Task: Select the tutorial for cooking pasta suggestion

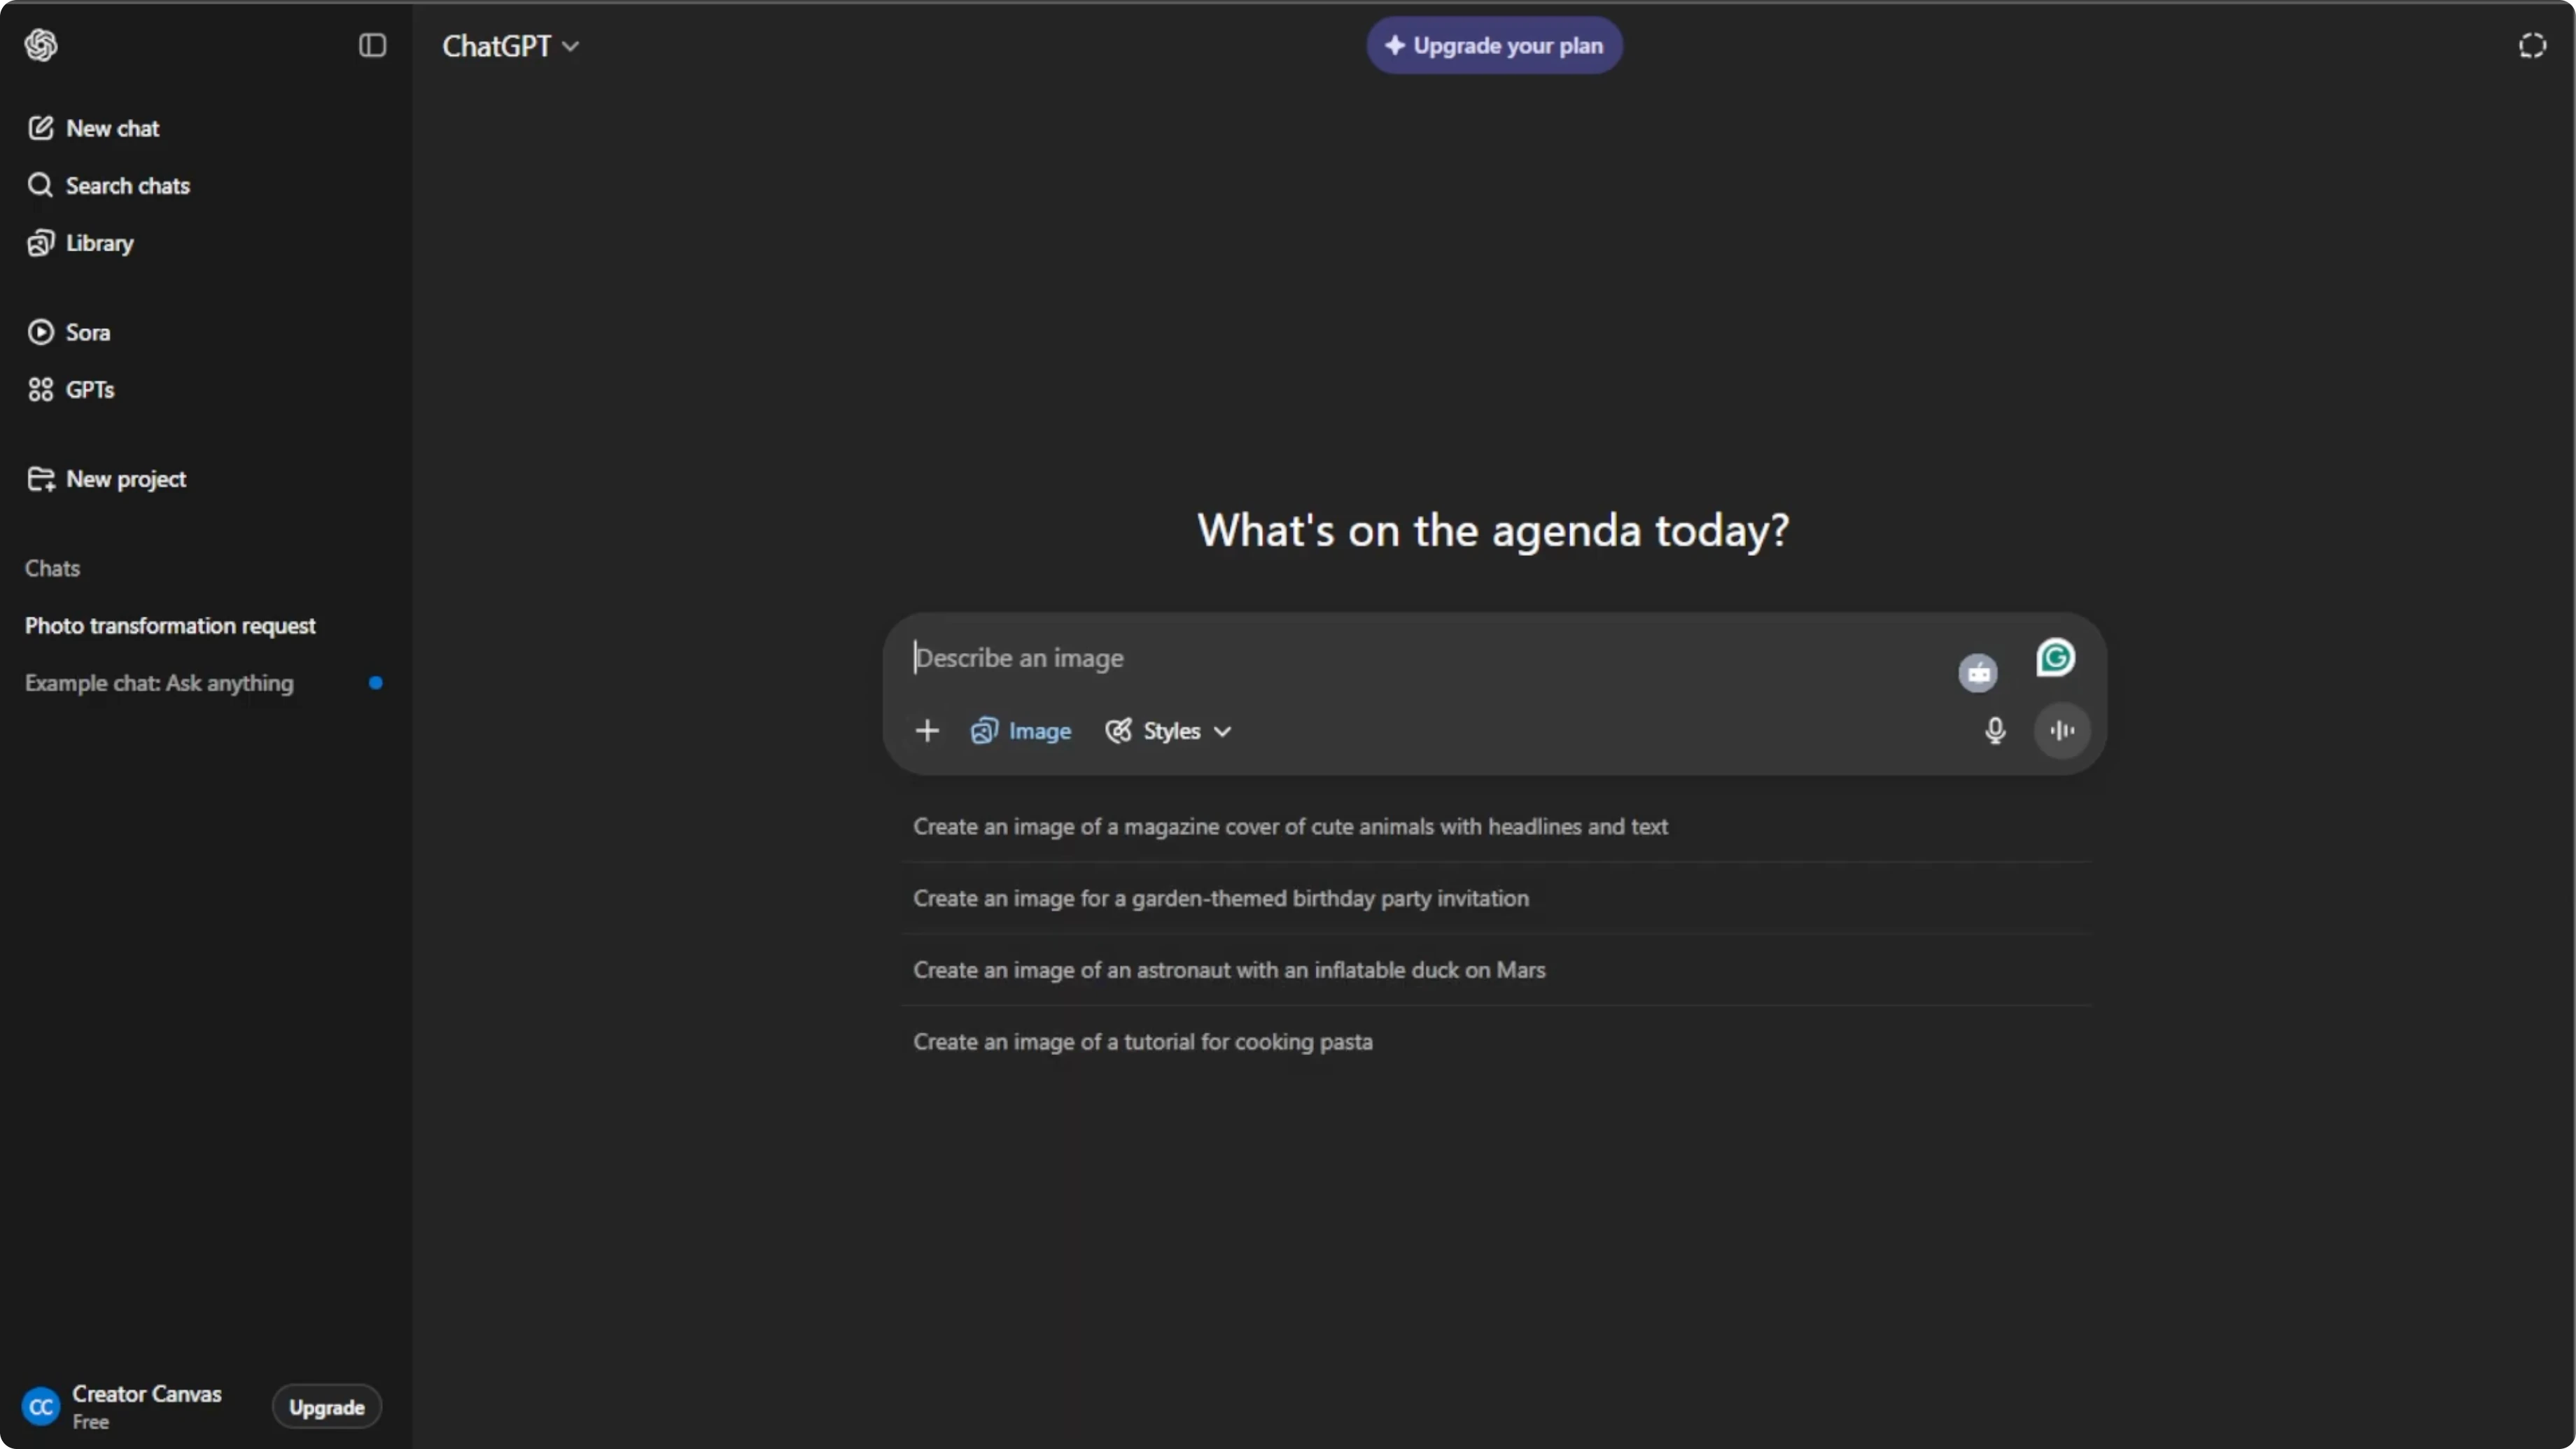Action: pyautogui.click(x=1496, y=1042)
